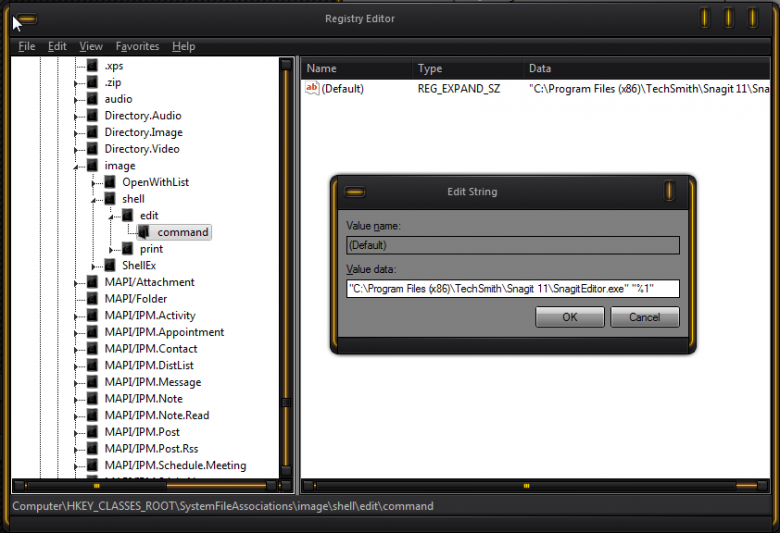Expand the audio key
This screenshot has width=780, height=533.
[76, 101]
